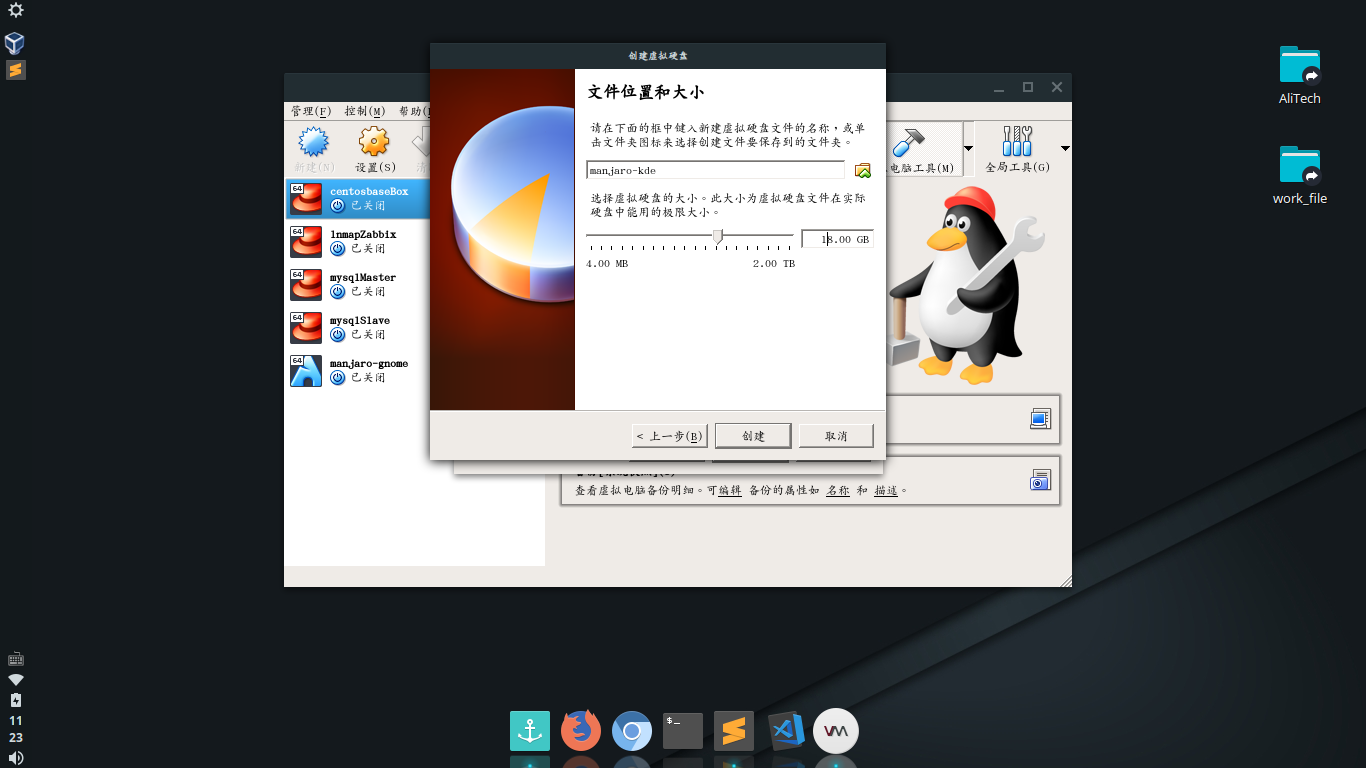Click the snapshot camera icon in VirtualBox panel

1041,480
